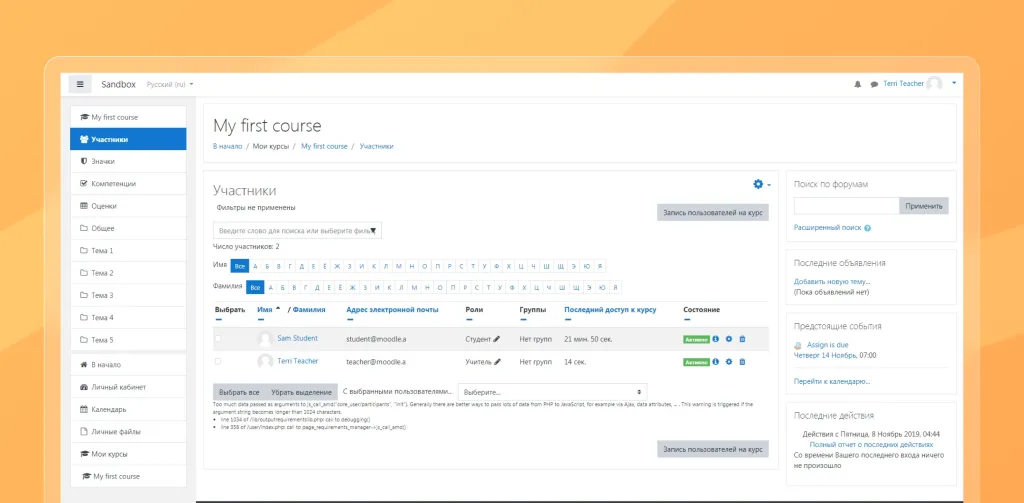Click the trash icon to unenrol Sam Student
The width and height of the screenshot is (1024, 503).
(742, 339)
